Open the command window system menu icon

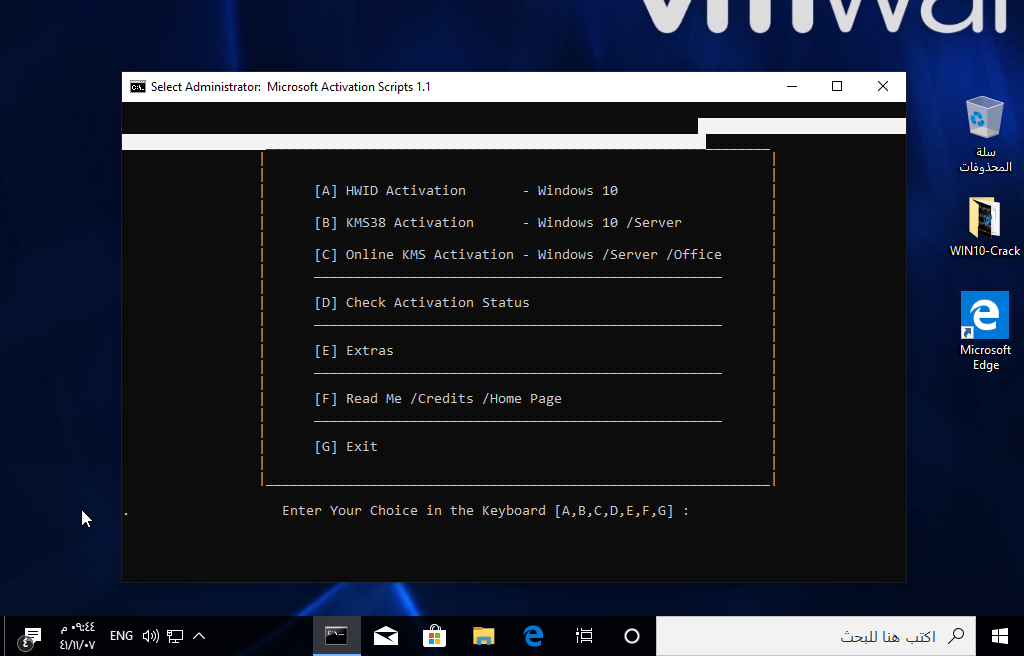[x=138, y=87]
